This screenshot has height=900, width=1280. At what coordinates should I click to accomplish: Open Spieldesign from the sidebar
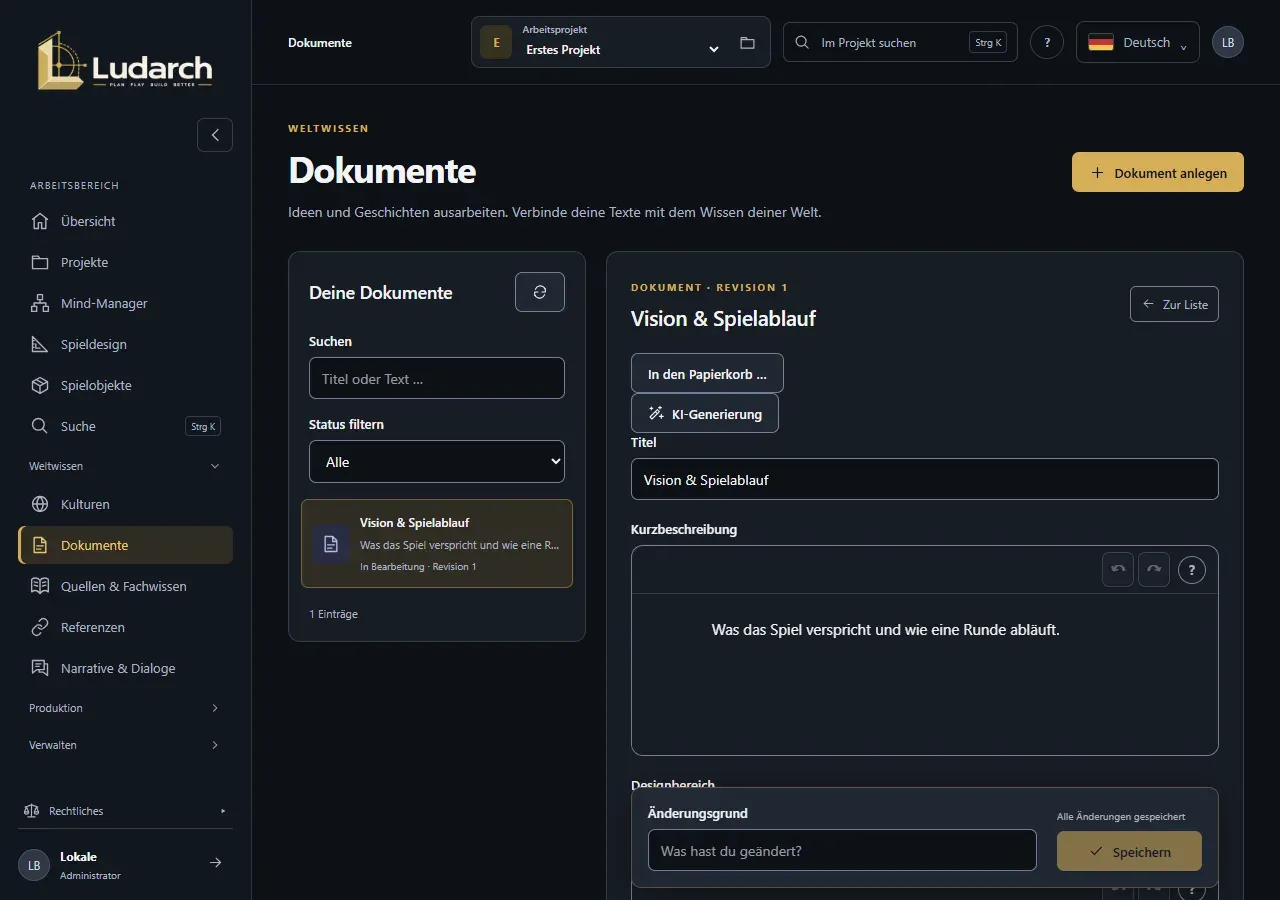(125, 344)
